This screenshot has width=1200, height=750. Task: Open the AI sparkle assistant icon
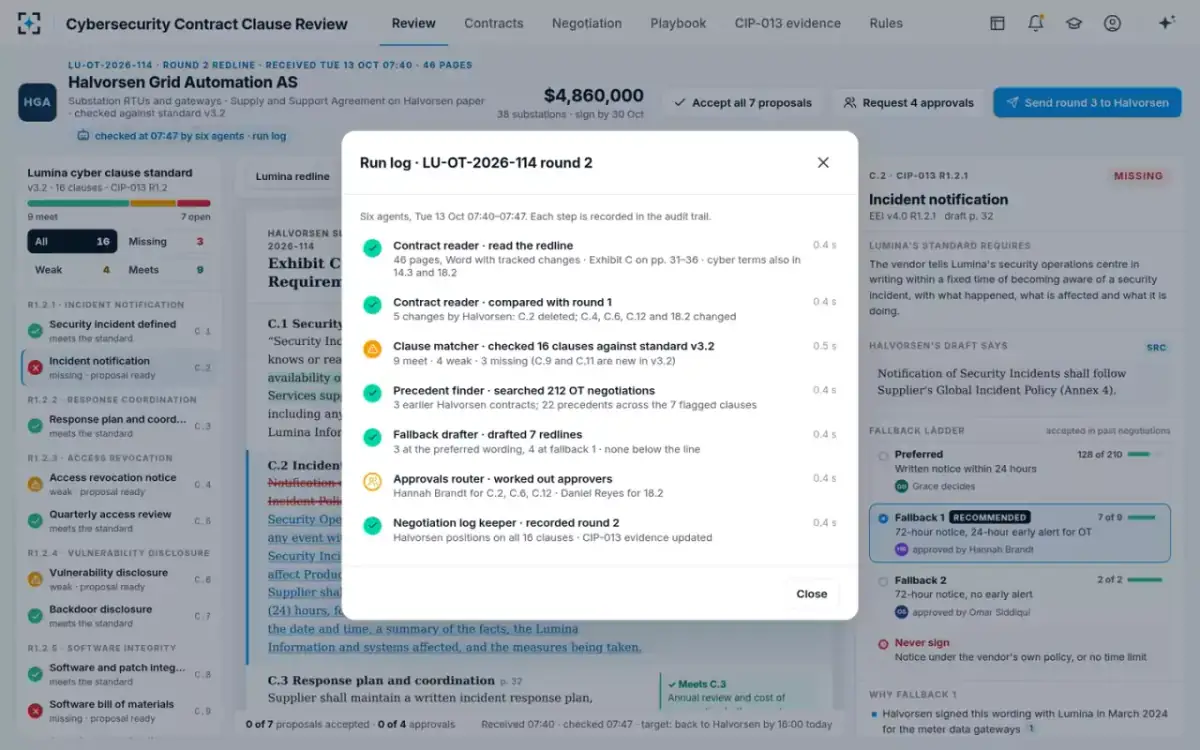coord(1166,23)
